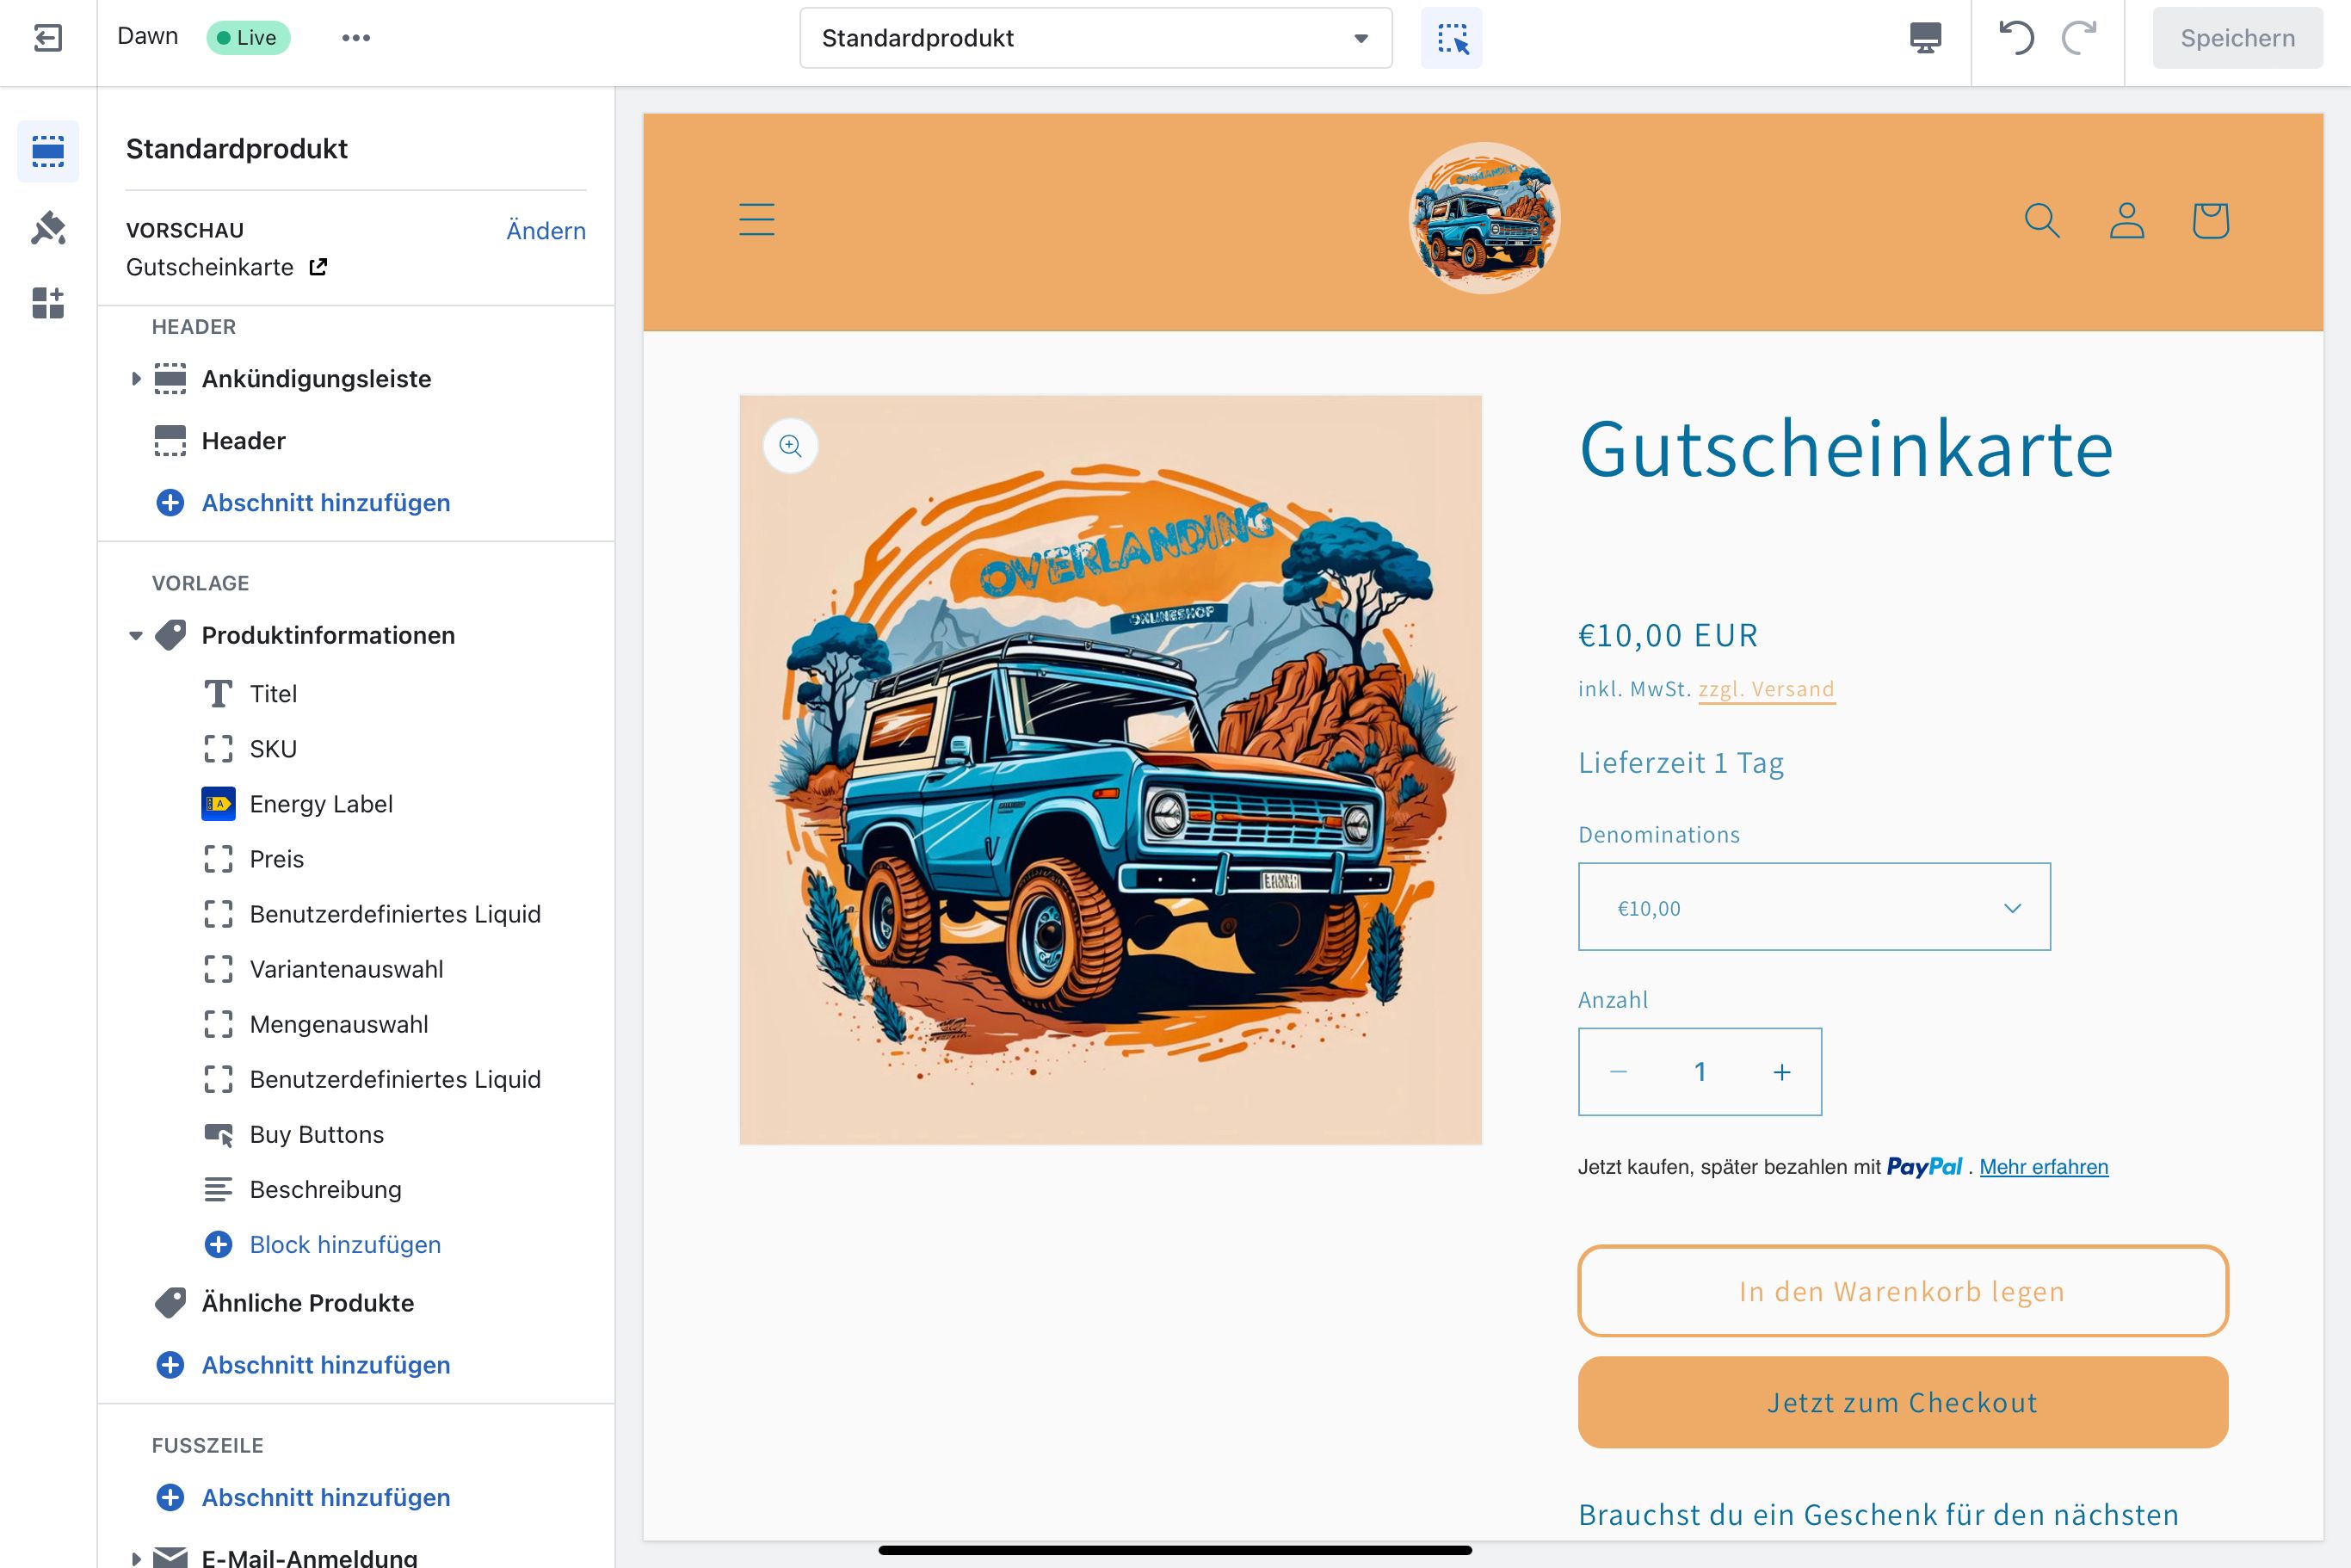The height and width of the screenshot is (1568, 2351).
Task: Select the Buy Buttons block
Action: point(316,1134)
